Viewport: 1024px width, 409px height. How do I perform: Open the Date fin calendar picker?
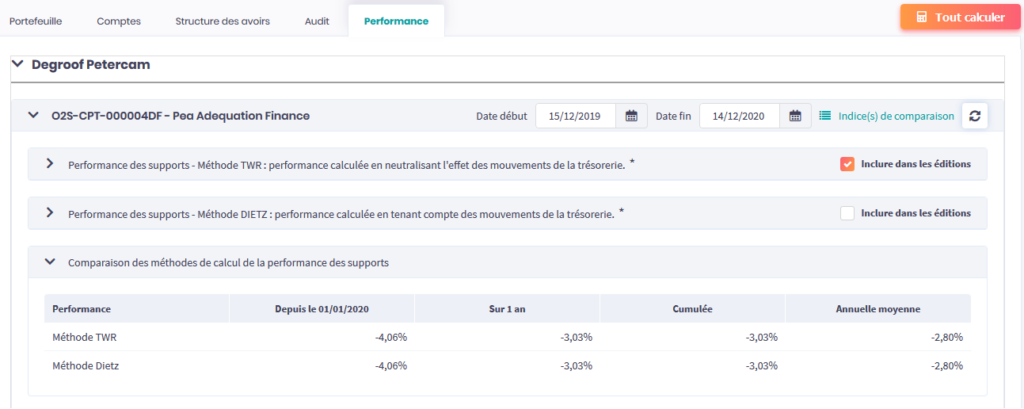click(794, 116)
